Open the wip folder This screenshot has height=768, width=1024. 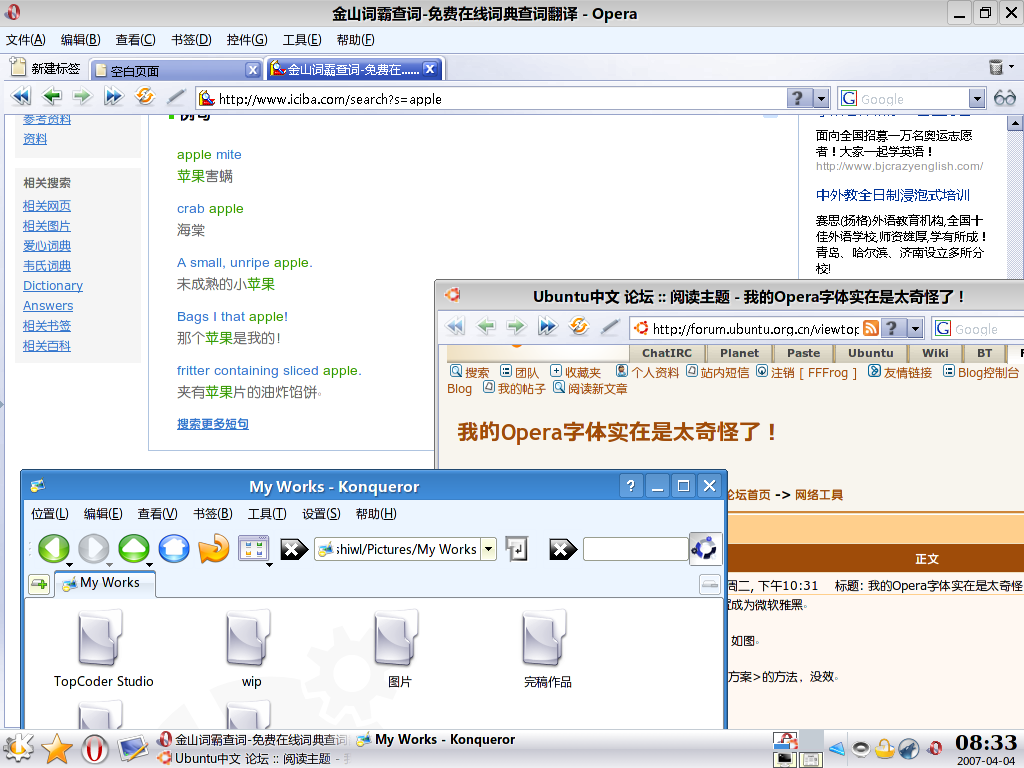(x=250, y=649)
